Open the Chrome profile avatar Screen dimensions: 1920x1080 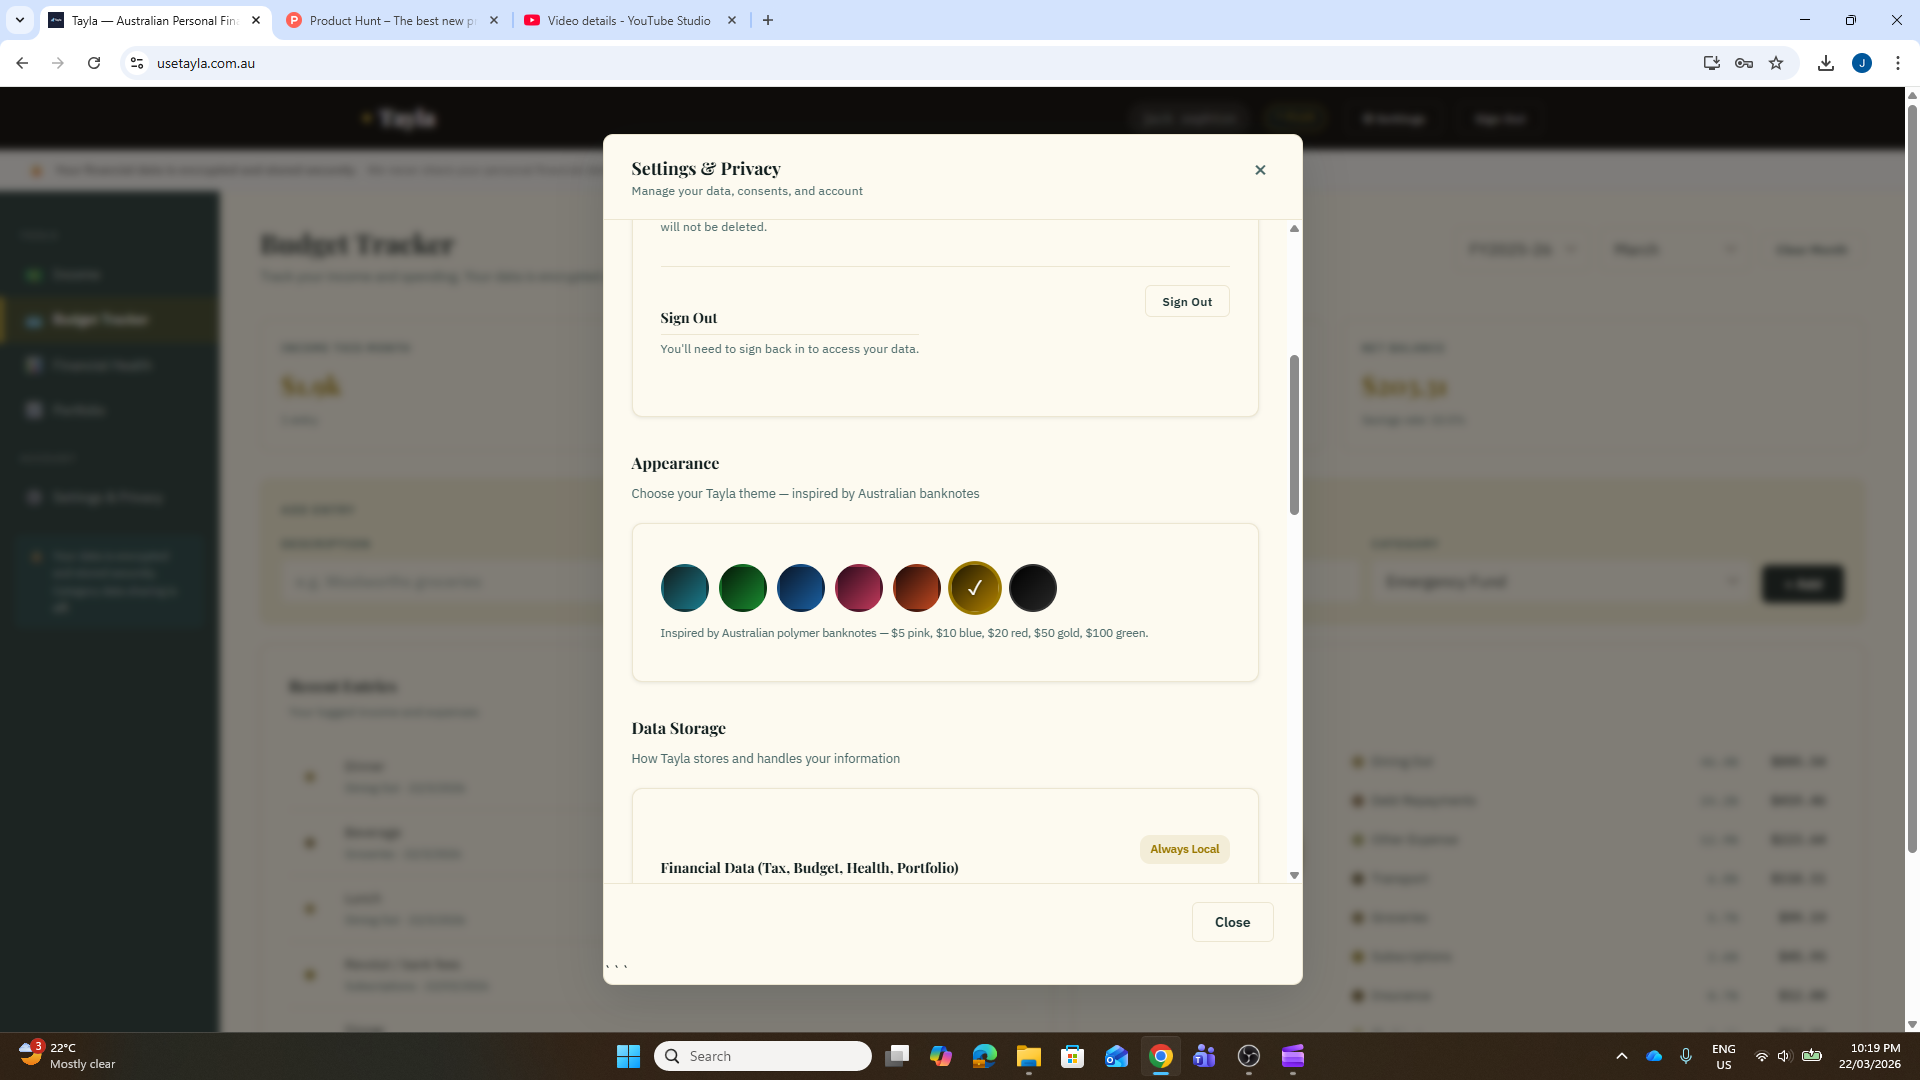pyautogui.click(x=1862, y=62)
